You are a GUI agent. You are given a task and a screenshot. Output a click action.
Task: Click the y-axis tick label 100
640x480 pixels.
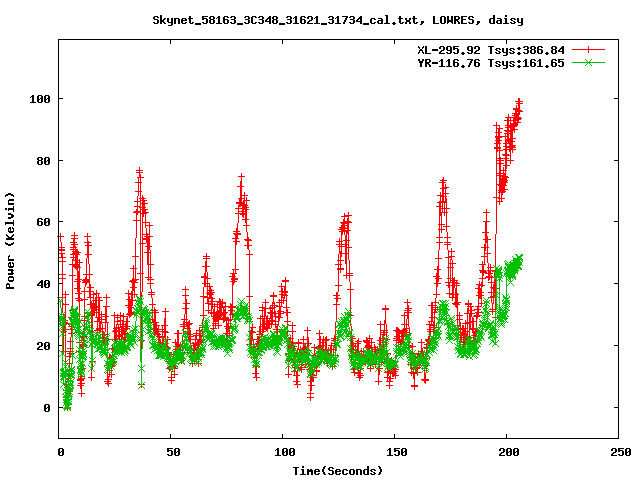coord(40,99)
